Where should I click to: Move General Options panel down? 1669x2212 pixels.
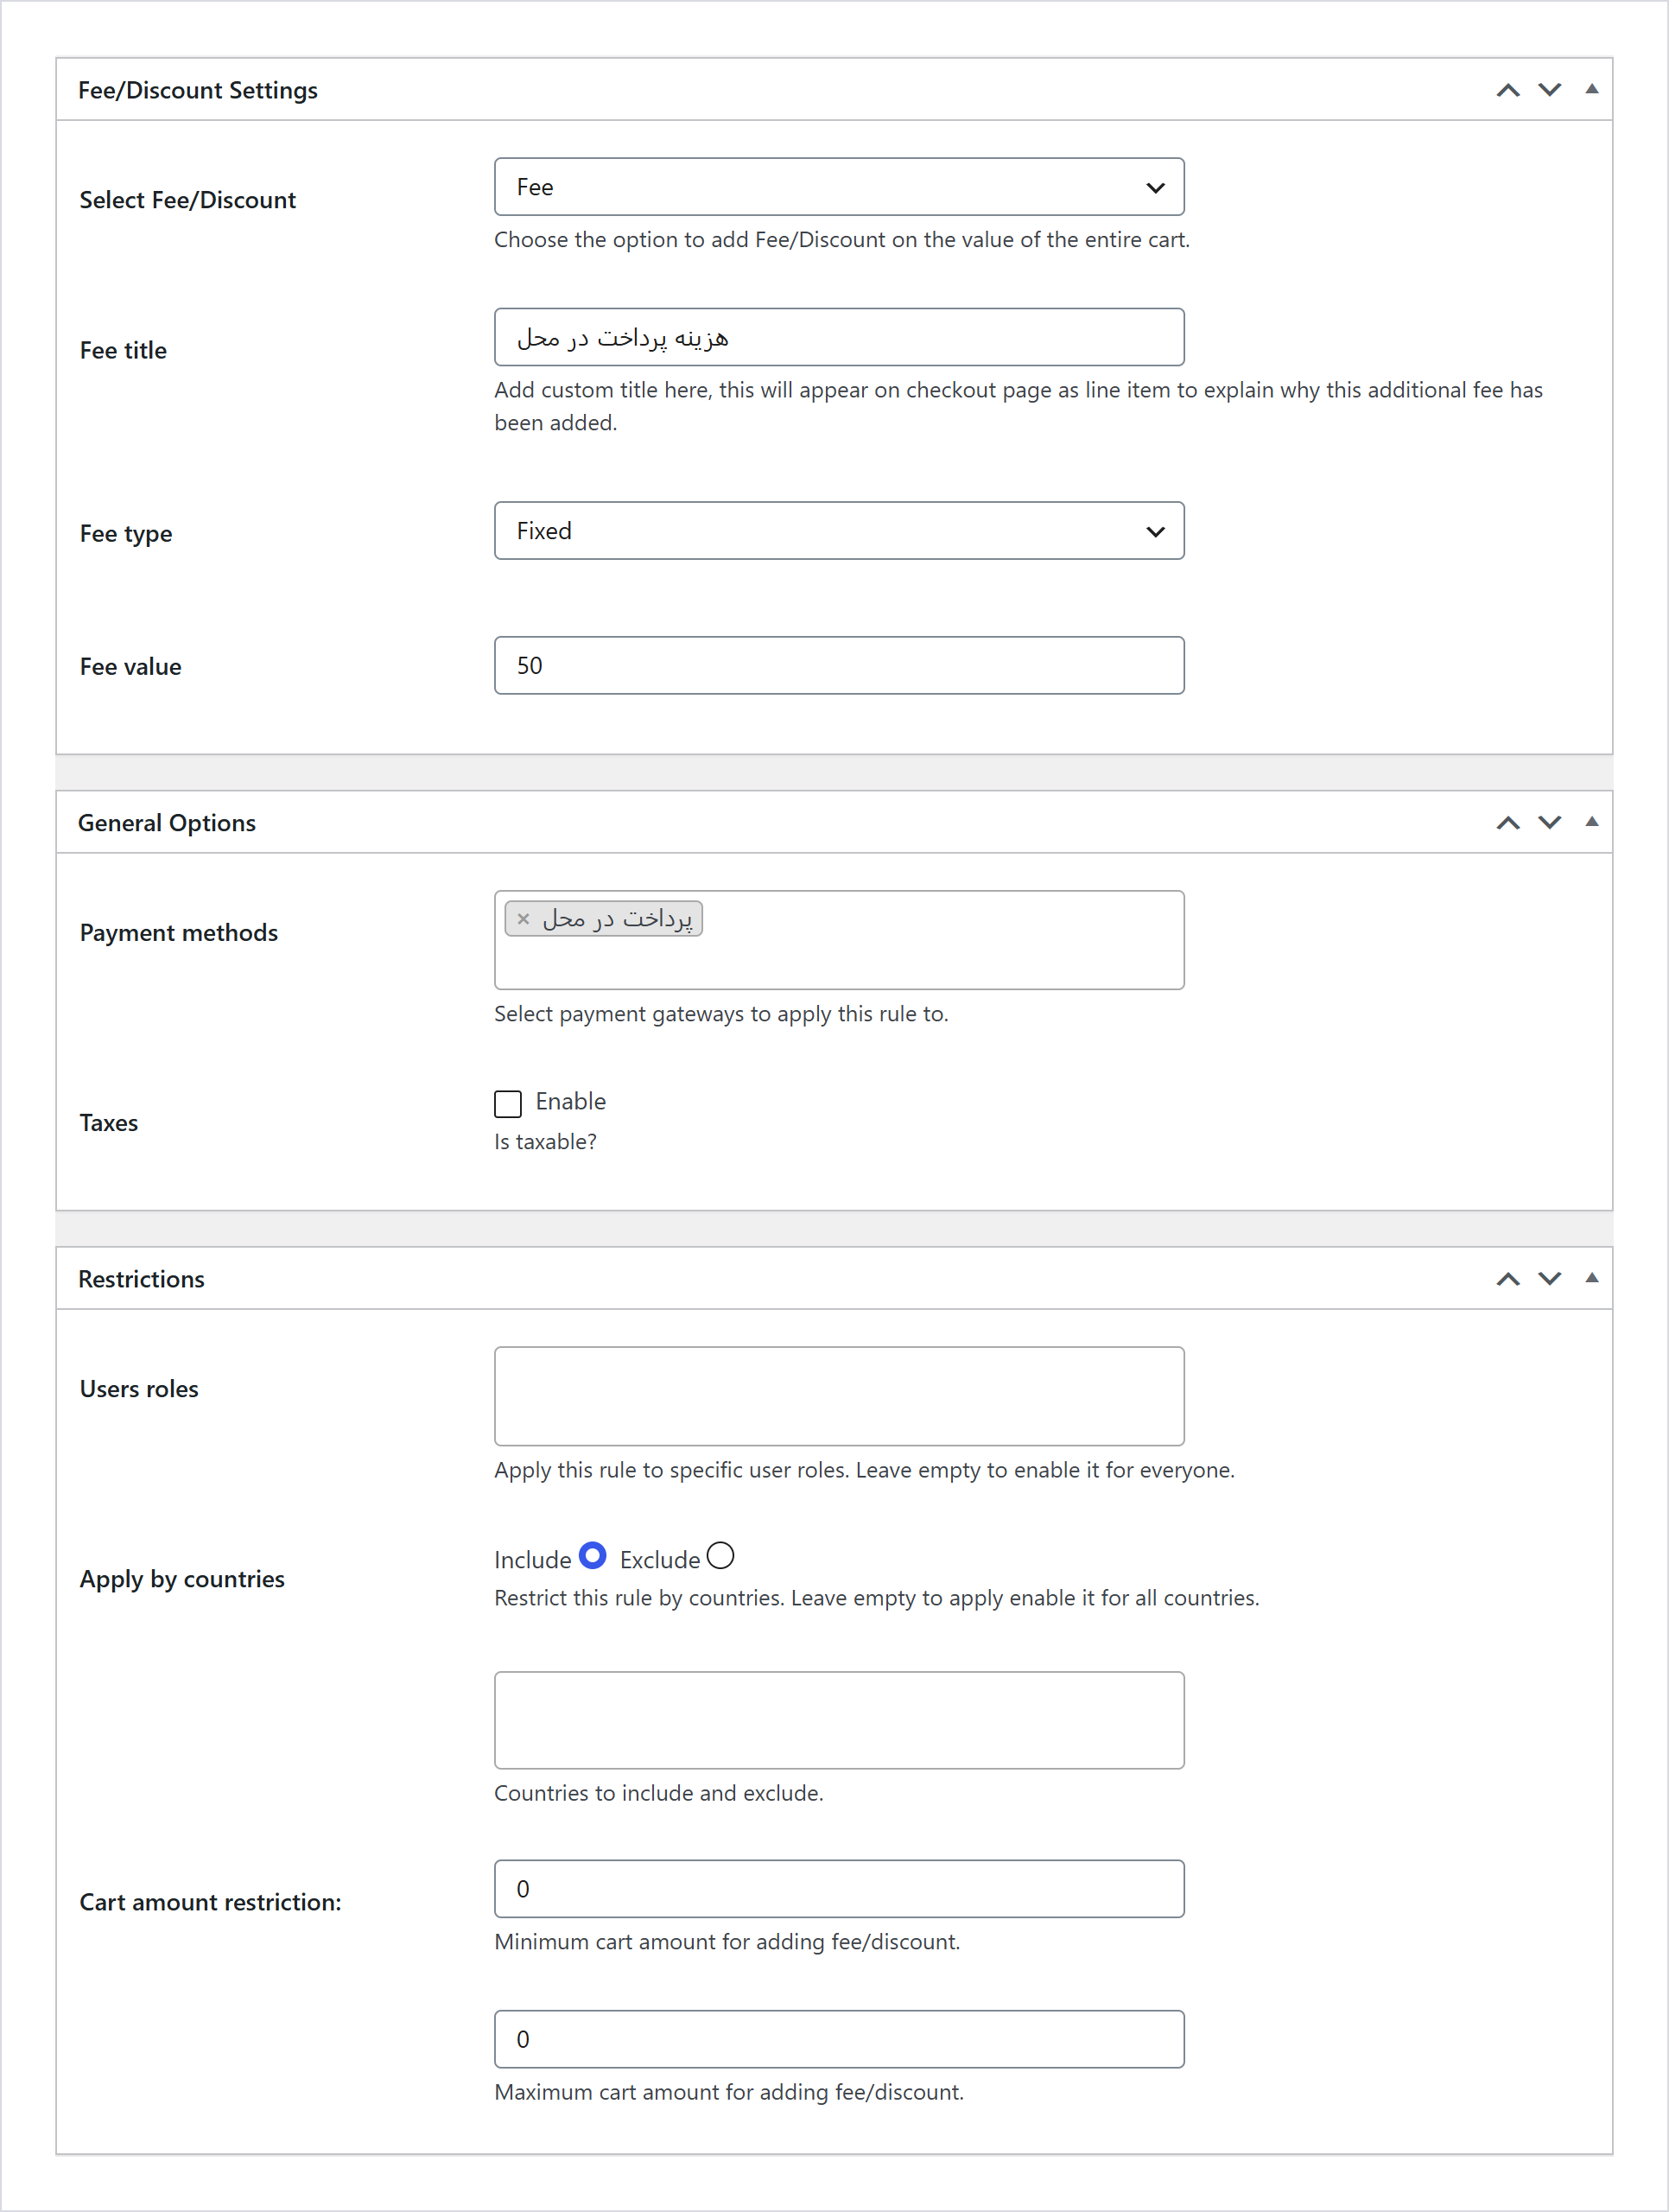tap(1549, 823)
